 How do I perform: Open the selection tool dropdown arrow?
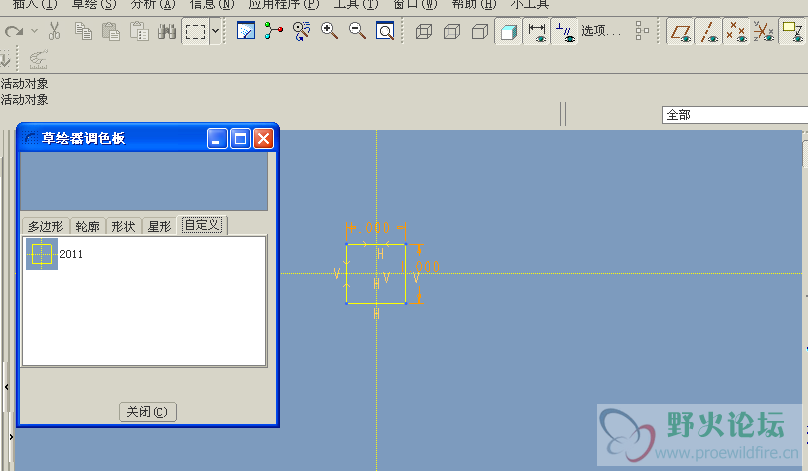point(215,31)
